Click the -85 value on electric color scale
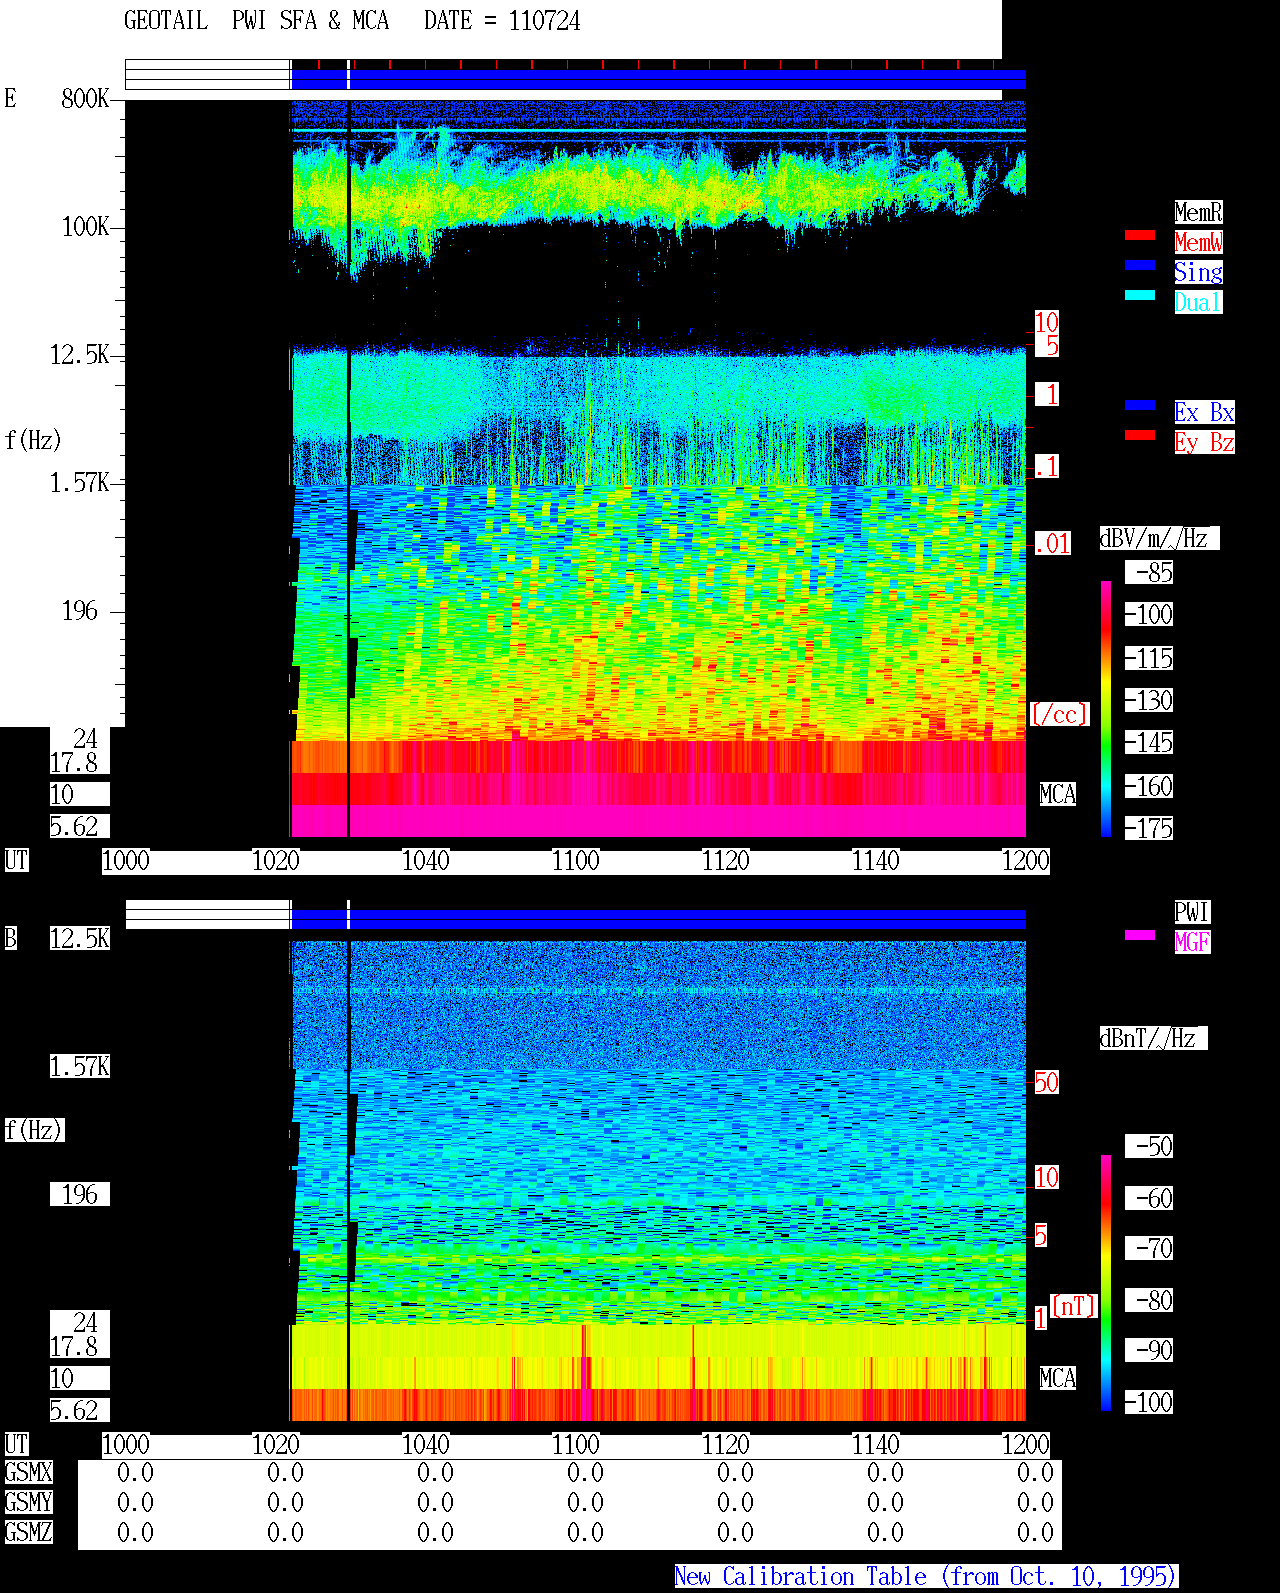The height and width of the screenshot is (1593, 1280). (1149, 572)
